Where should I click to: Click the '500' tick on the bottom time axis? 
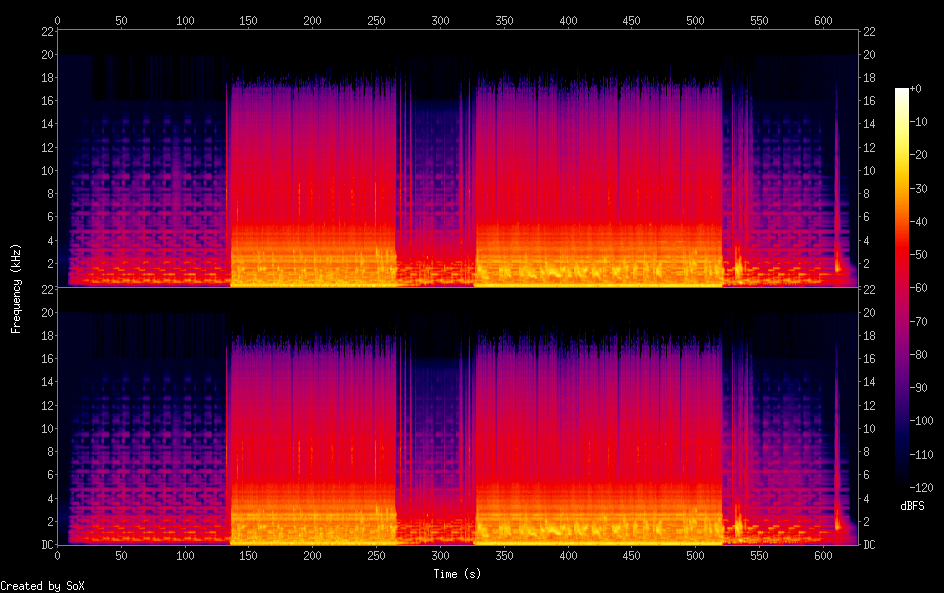(x=695, y=556)
